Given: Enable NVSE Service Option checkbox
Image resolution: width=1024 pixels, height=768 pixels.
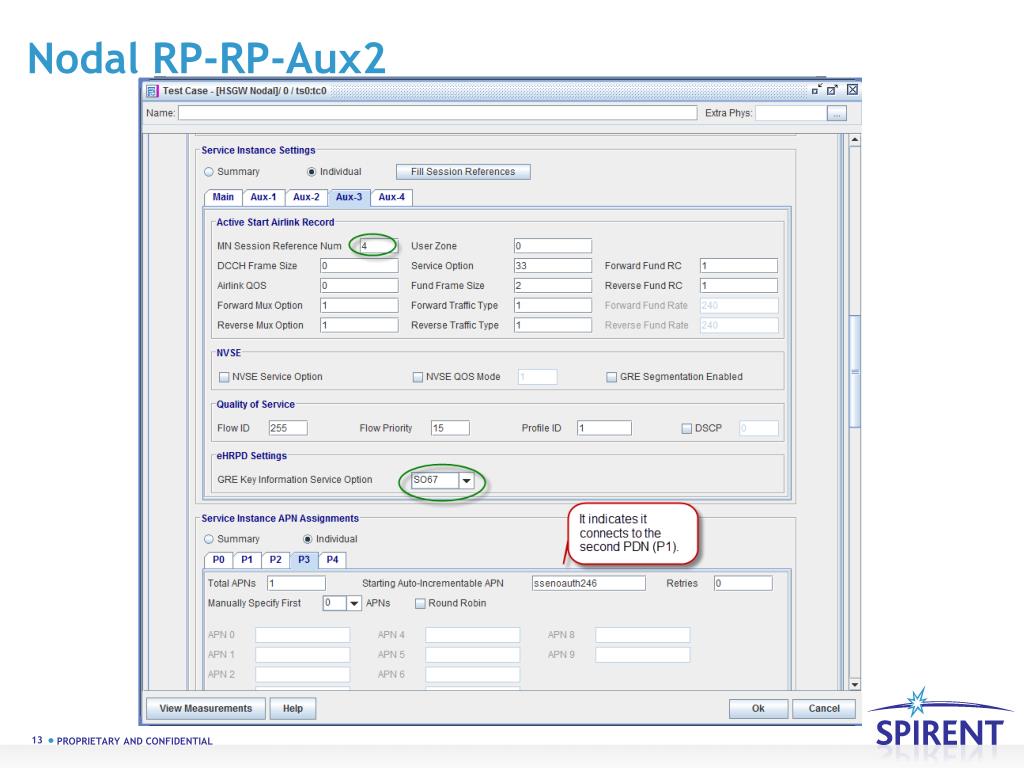Looking at the screenshot, I should (224, 377).
